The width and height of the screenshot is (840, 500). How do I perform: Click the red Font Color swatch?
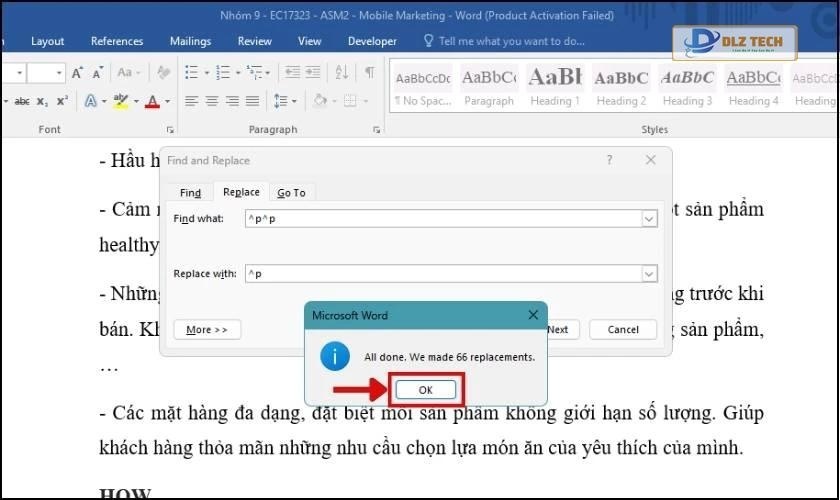pos(152,101)
